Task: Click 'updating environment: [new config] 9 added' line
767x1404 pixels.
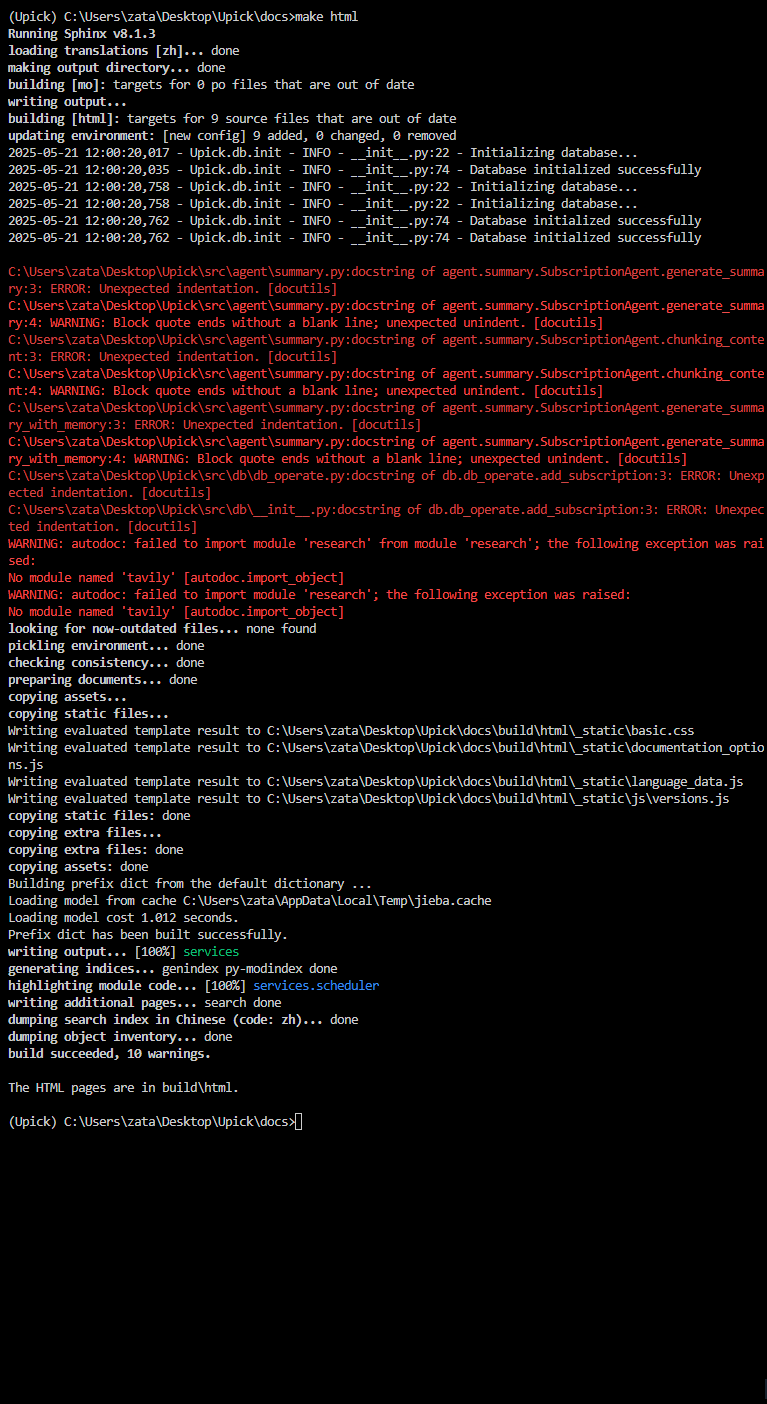Action: point(232,136)
